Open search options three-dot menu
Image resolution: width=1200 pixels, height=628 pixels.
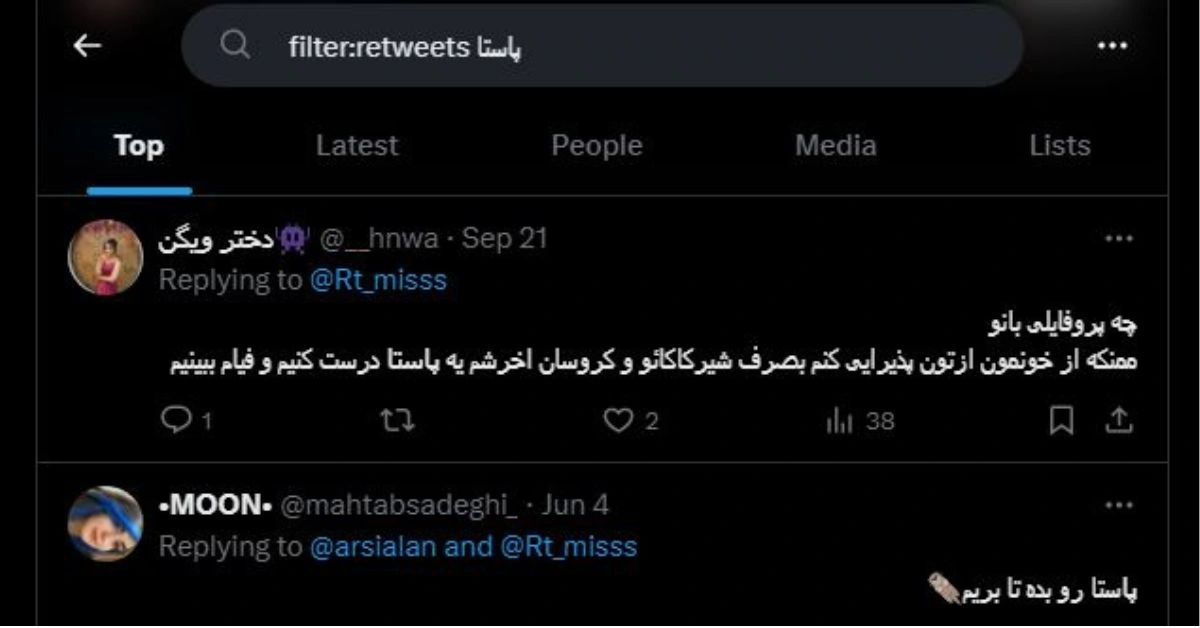coord(1113,46)
